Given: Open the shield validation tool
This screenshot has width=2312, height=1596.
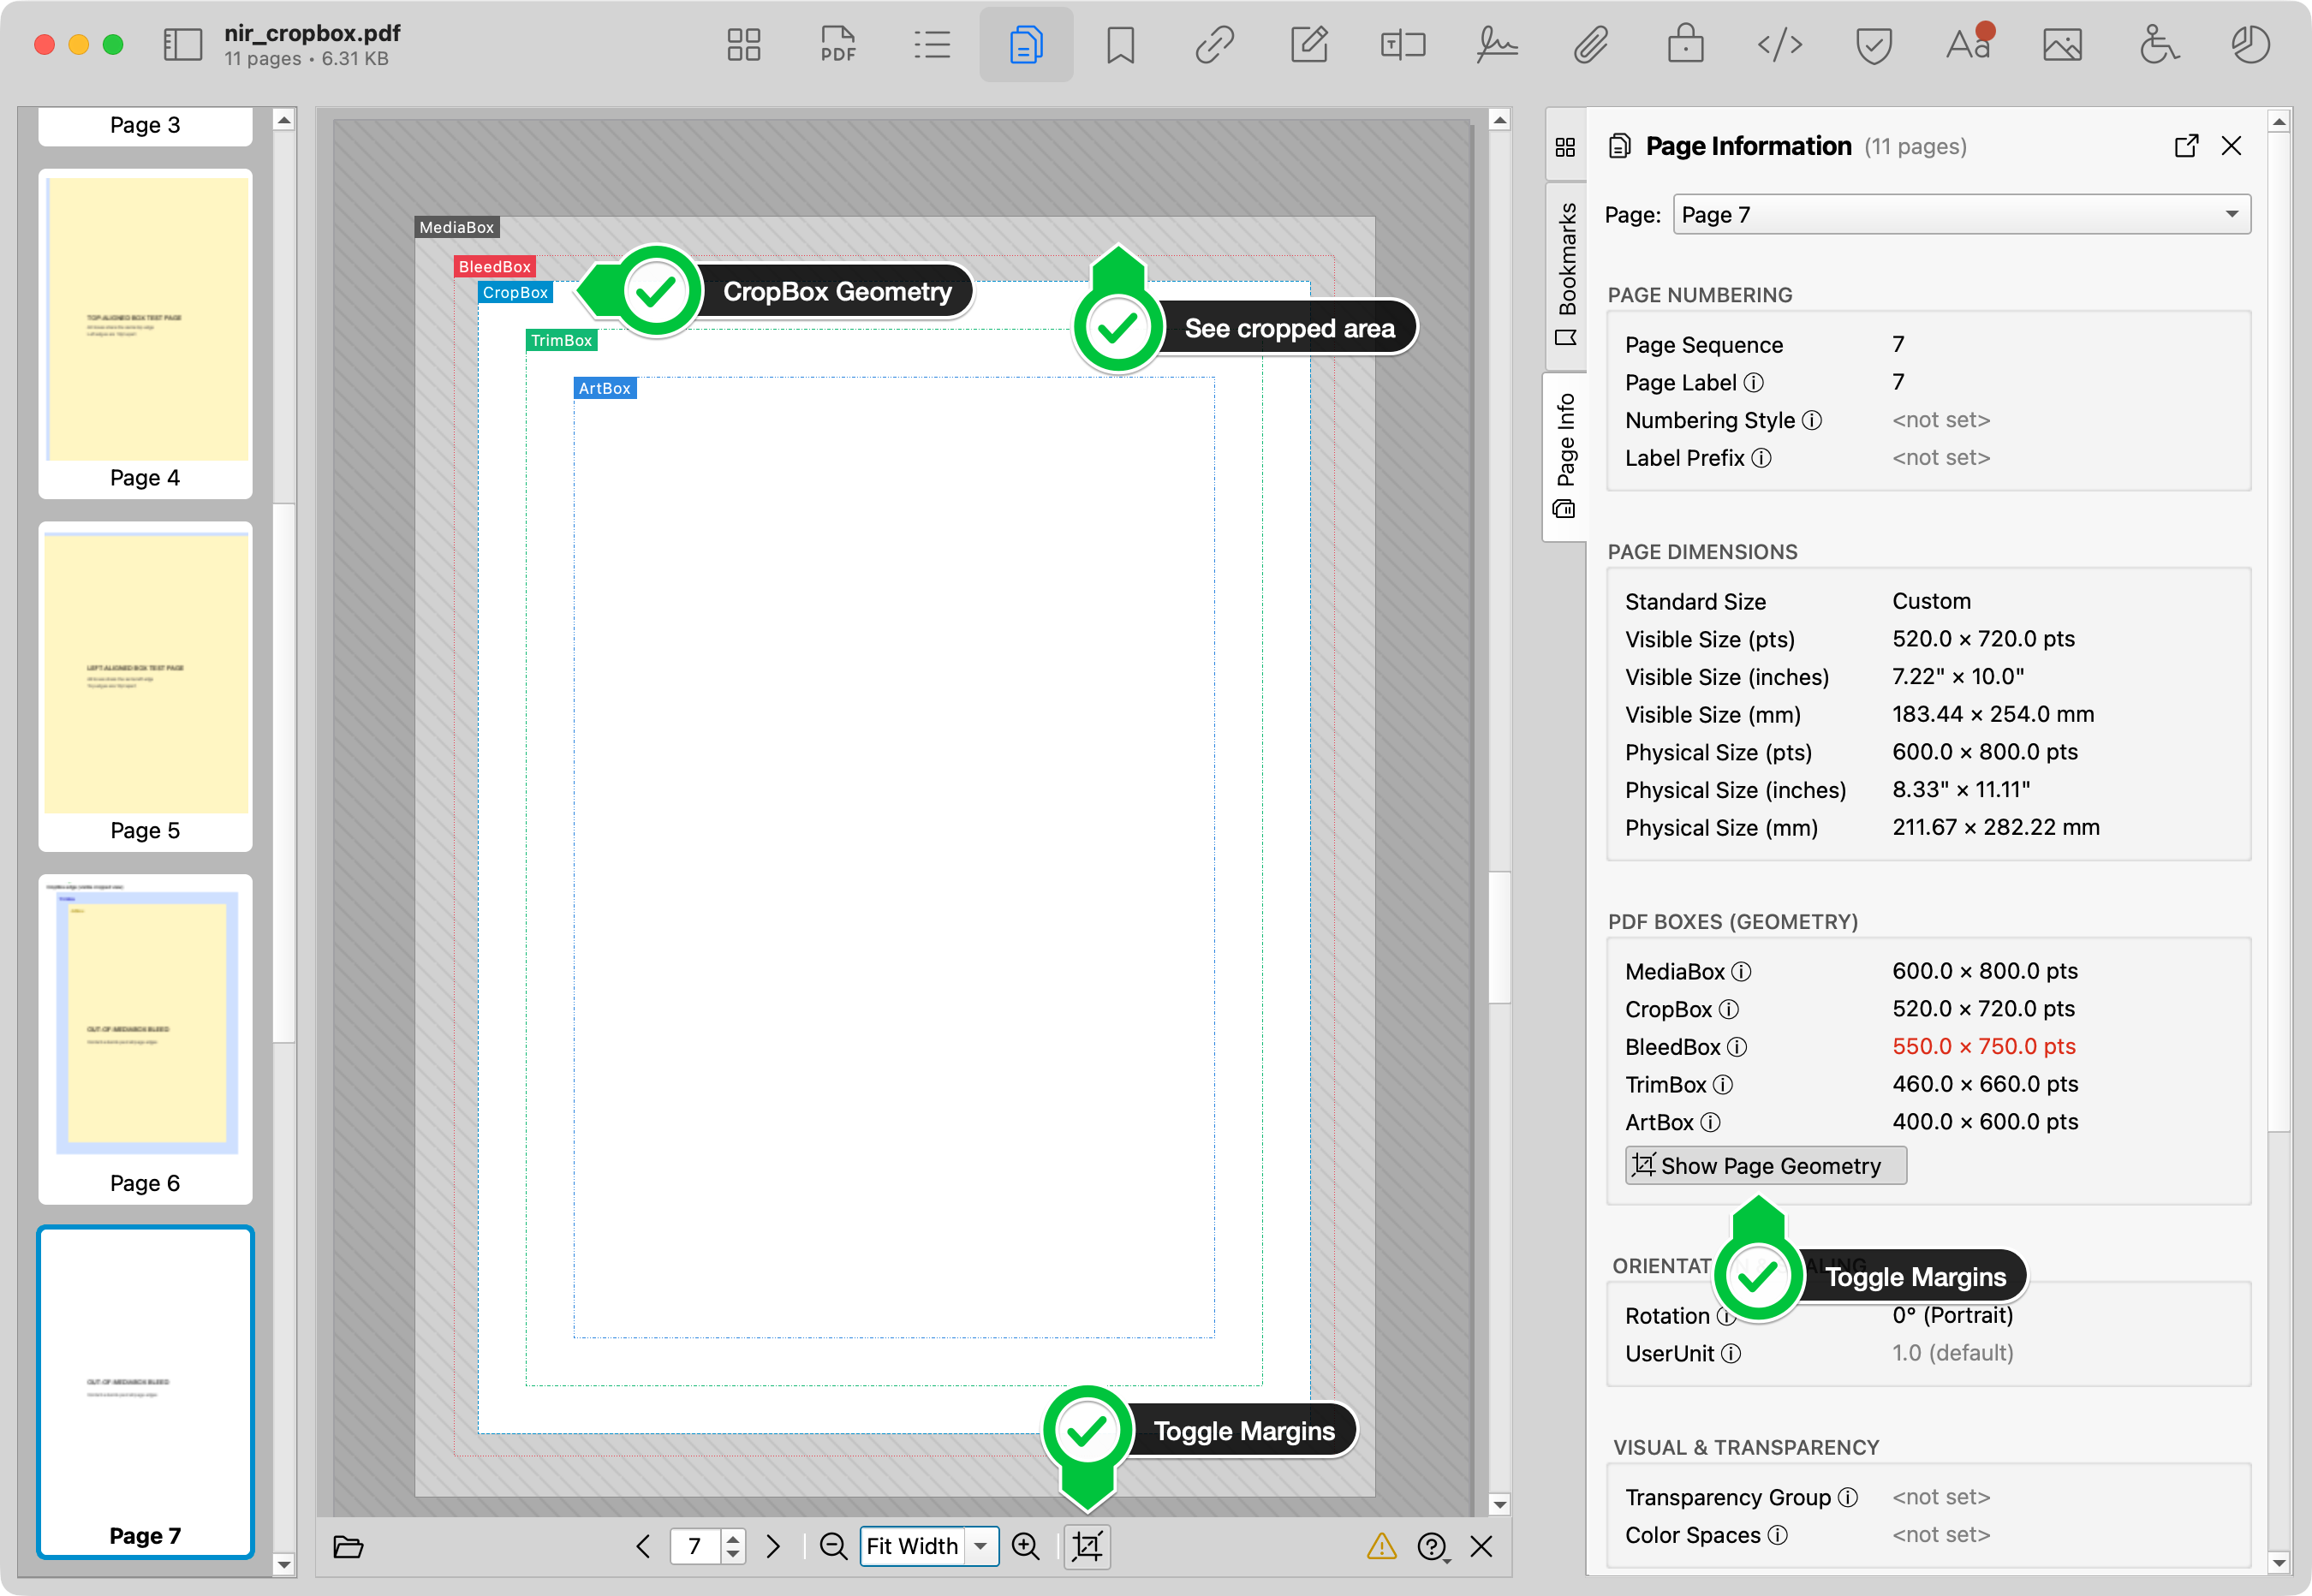Looking at the screenshot, I should click(1873, 45).
